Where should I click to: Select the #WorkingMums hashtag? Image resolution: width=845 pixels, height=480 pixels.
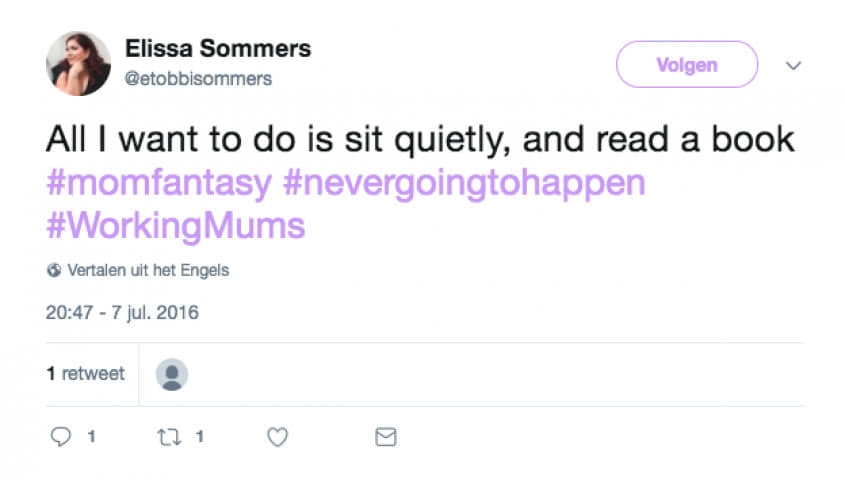click(175, 226)
